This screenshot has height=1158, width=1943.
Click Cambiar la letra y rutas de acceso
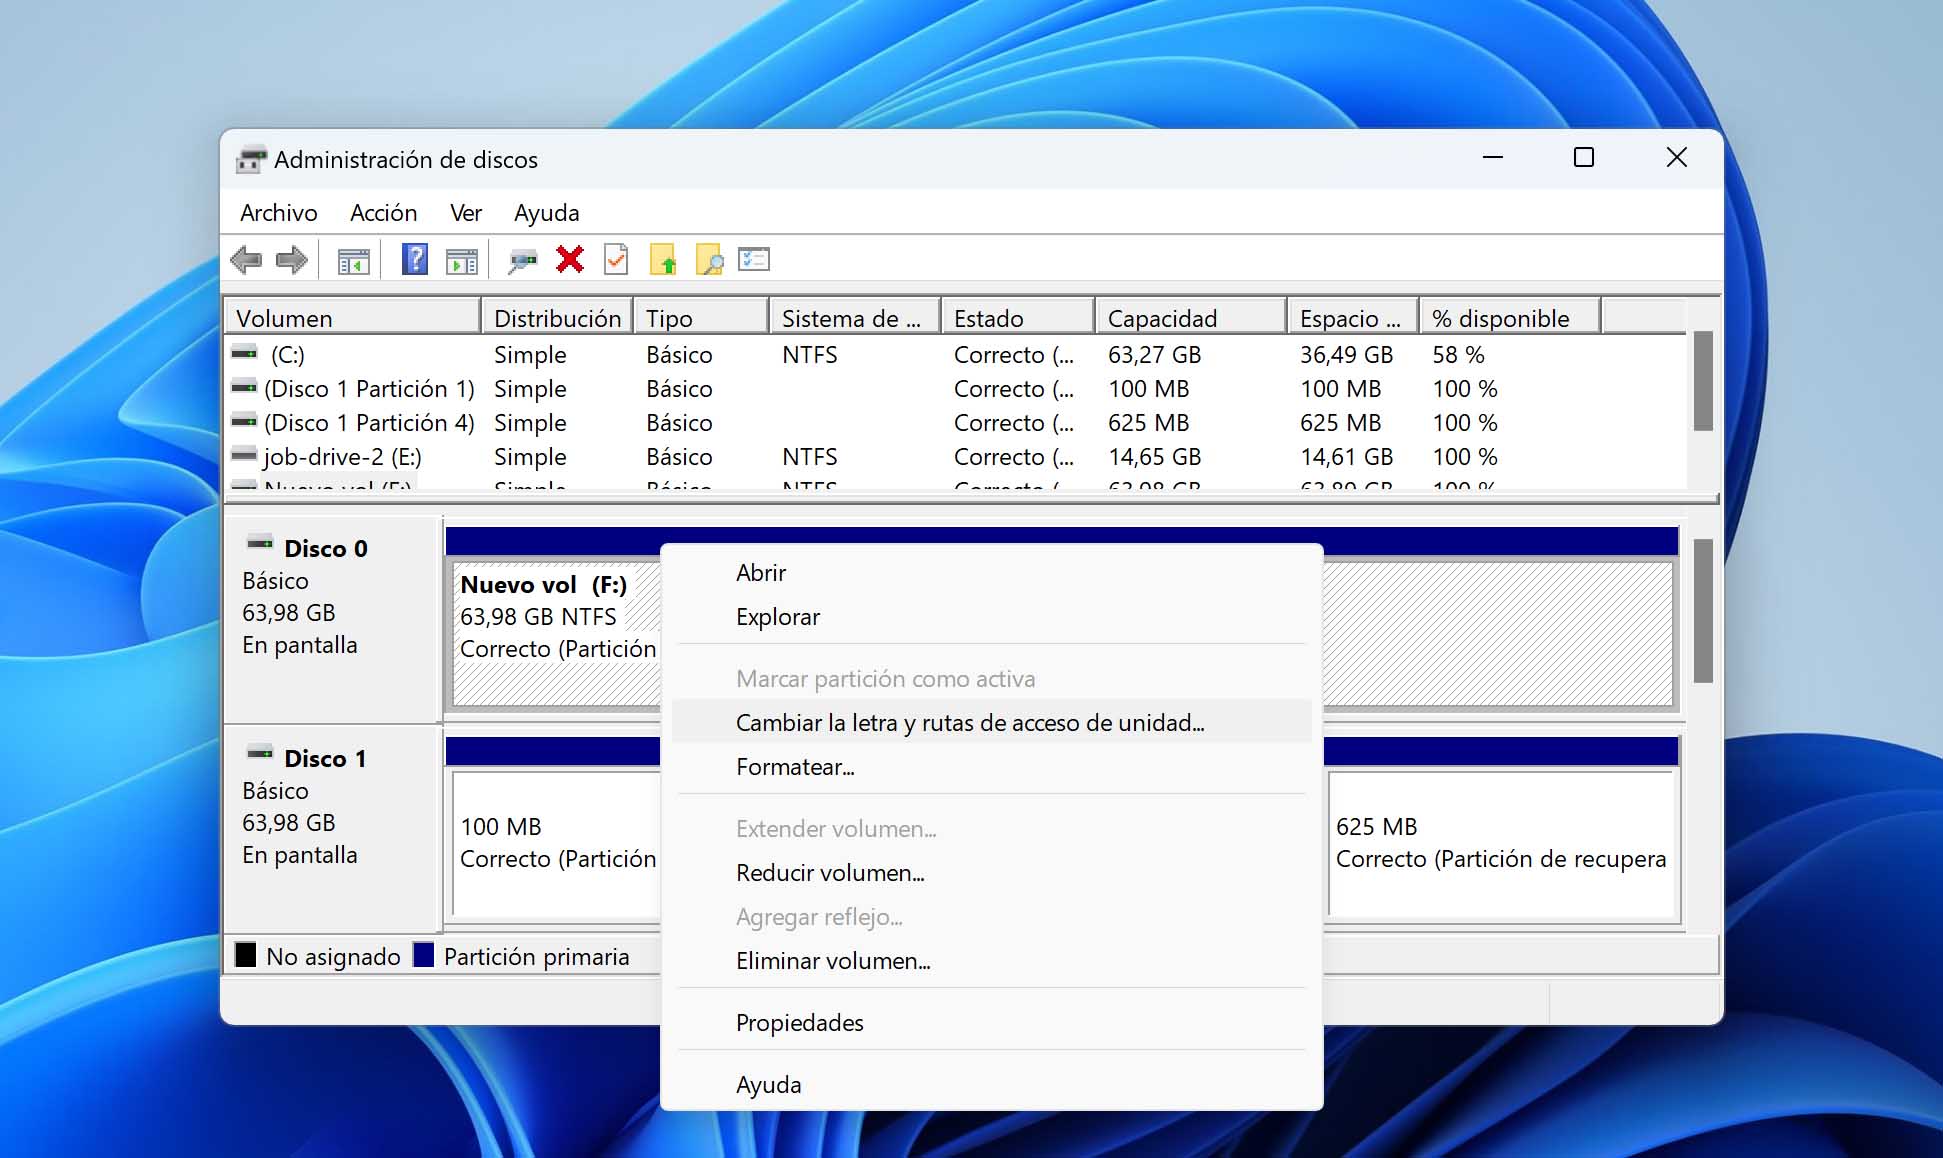point(970,722)
